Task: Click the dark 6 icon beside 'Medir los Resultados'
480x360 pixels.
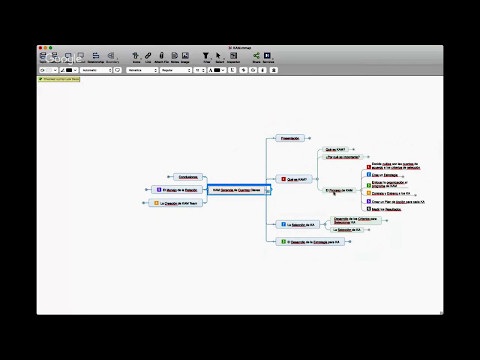Action: tap(369, 209)
